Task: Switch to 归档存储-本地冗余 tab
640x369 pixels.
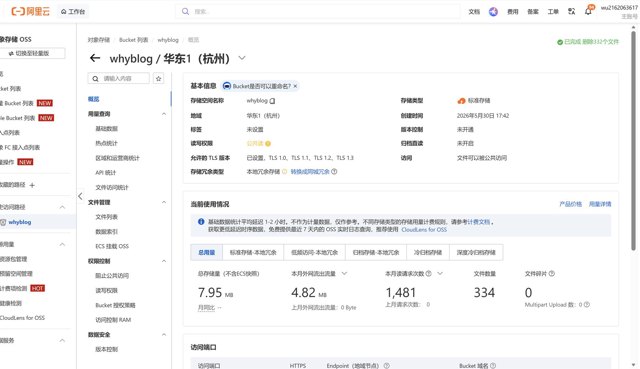Action: (376, 252)
